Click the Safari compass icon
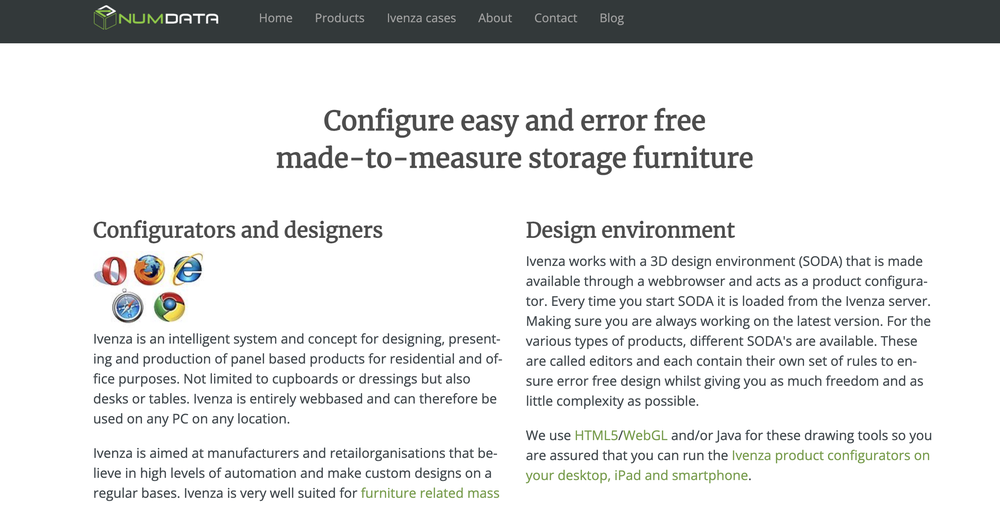 click(x=128, y=306)
